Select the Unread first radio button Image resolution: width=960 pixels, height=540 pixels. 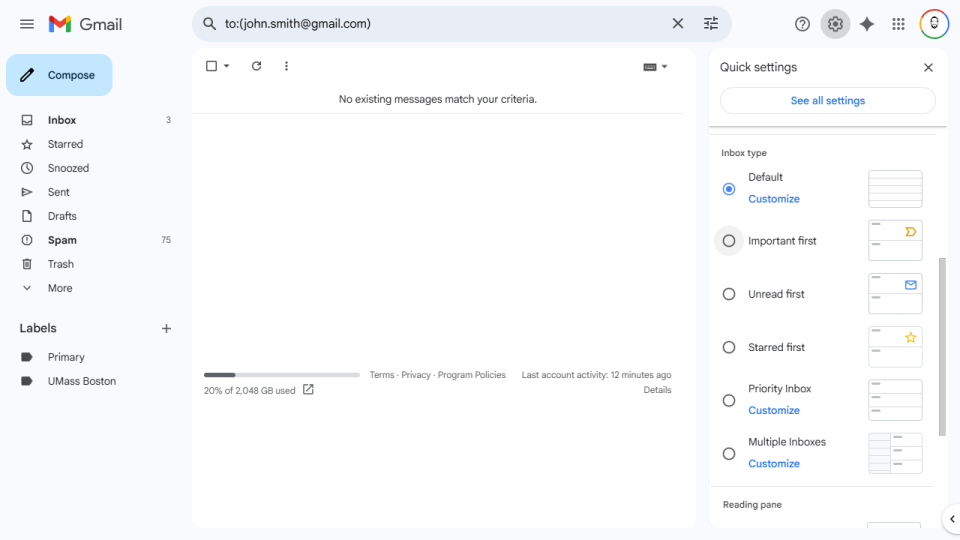[x=729, y=294]
